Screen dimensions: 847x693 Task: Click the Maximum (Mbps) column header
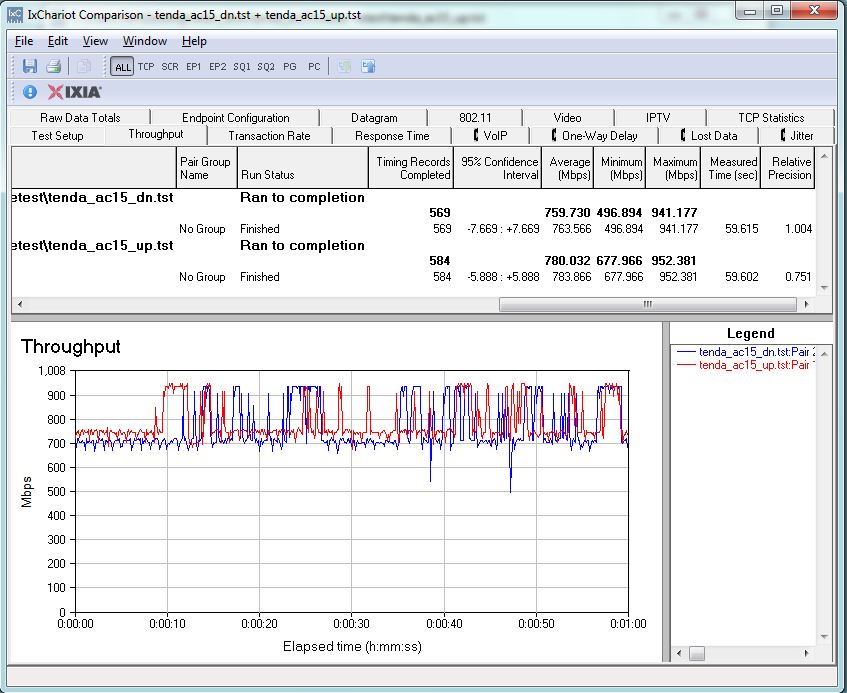673,168
